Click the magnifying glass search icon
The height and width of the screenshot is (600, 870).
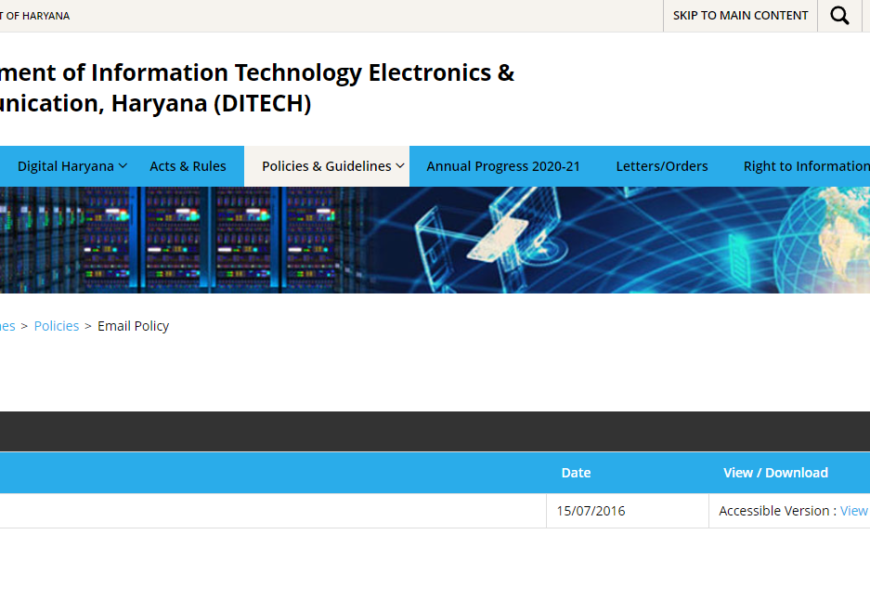[840, 16]
